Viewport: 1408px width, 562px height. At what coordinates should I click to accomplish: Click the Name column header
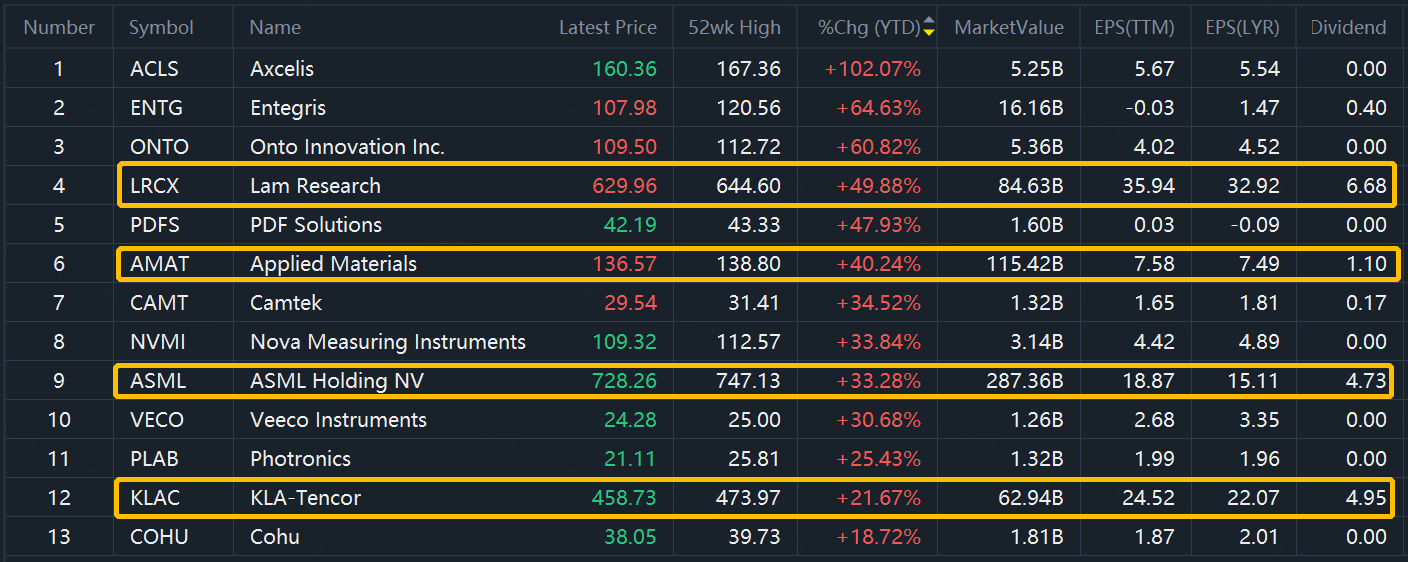tap(275, 27)
